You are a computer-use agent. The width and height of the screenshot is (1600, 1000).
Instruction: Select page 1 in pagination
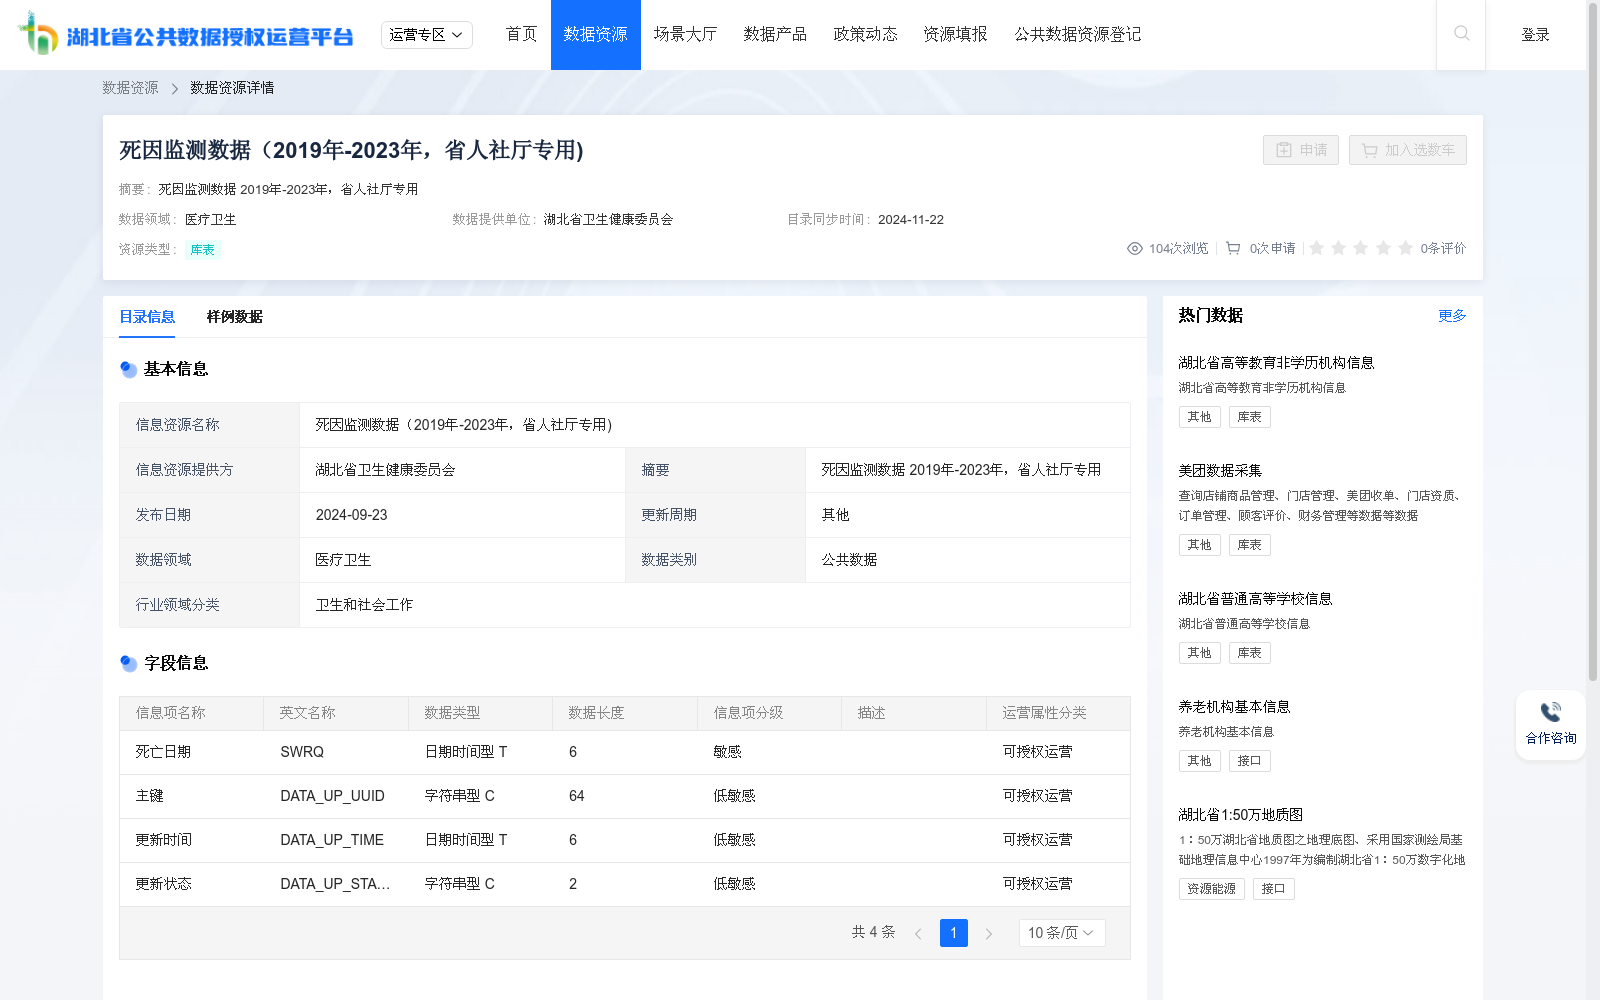coord(954,933)
